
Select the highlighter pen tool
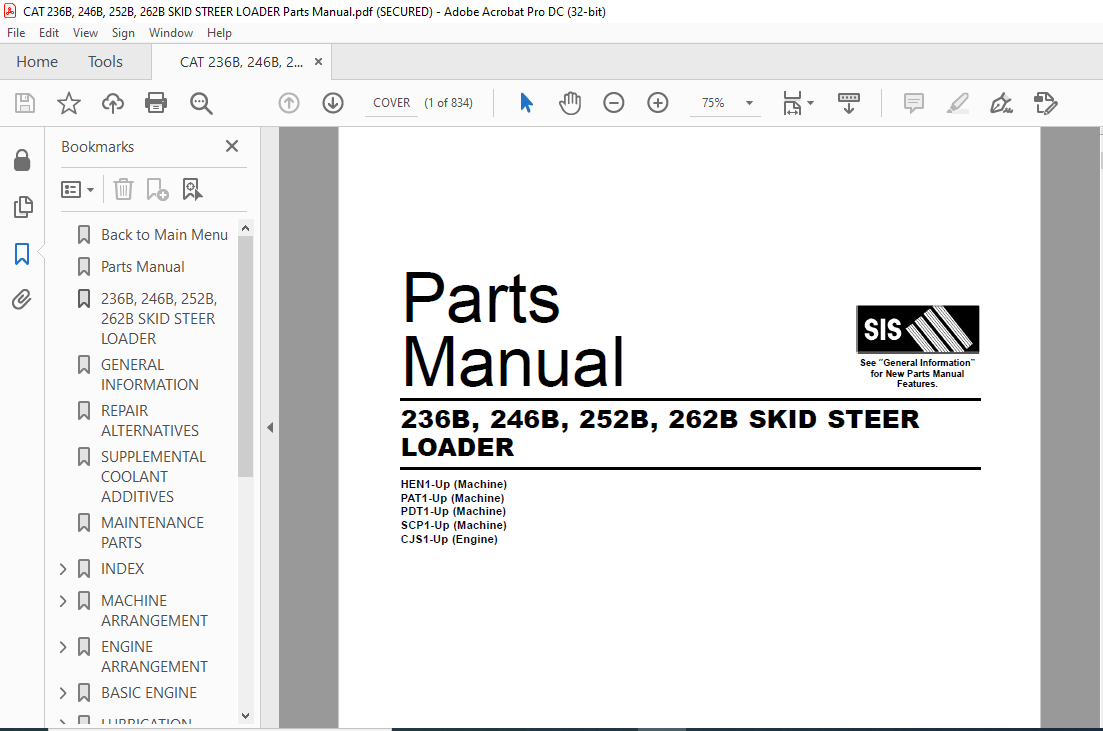coord(957,103)
